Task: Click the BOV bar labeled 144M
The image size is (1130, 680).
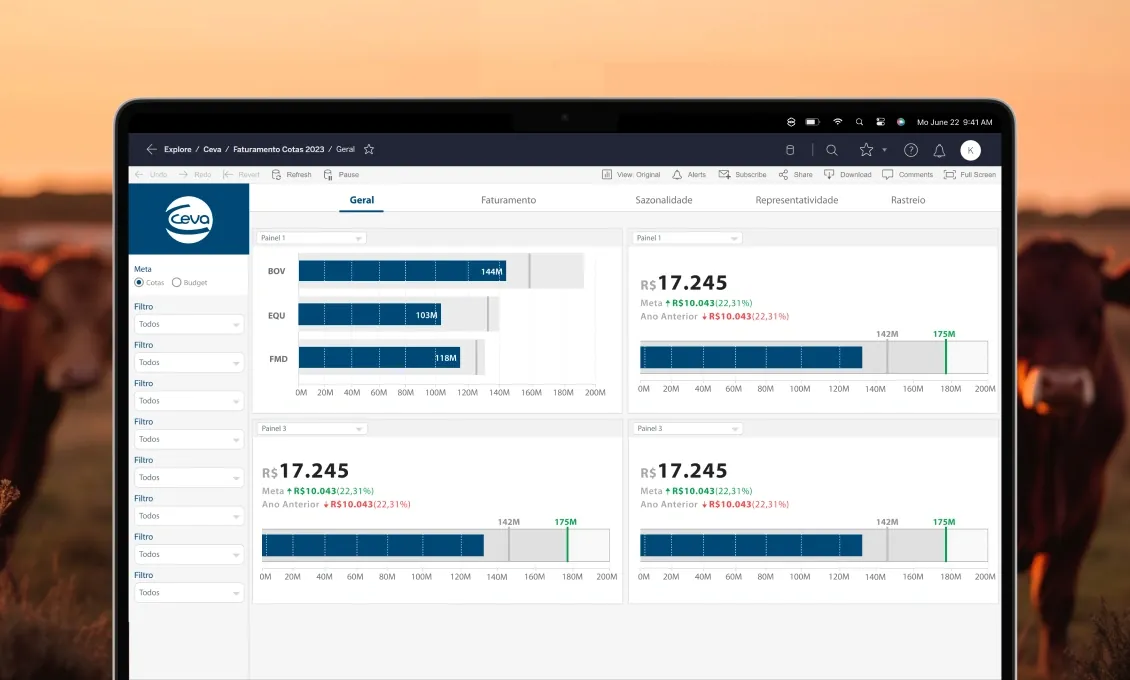Action: tap(402, 271)
